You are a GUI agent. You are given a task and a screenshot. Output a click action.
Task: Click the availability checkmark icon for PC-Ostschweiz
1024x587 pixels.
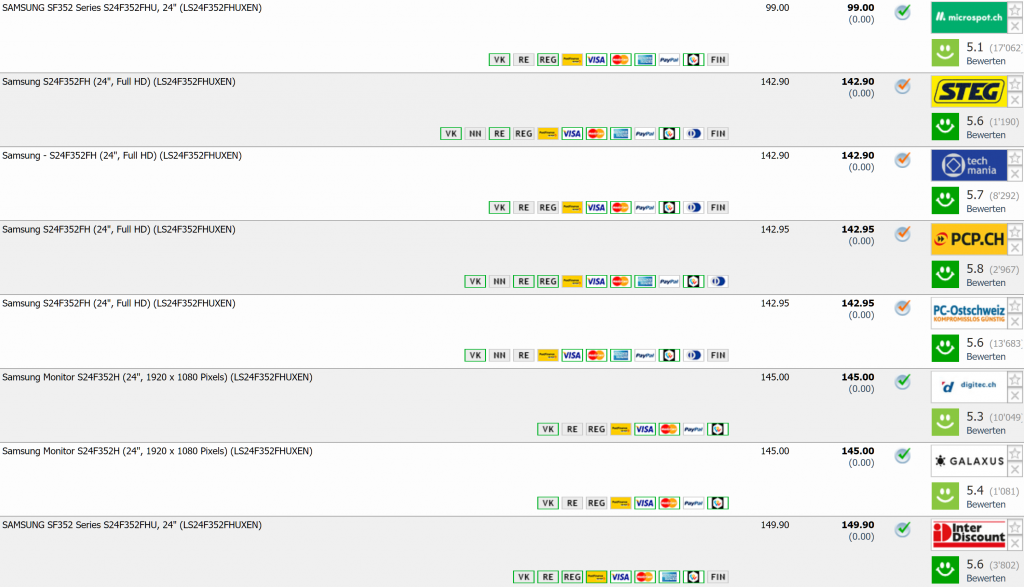[x=902, y=308]
